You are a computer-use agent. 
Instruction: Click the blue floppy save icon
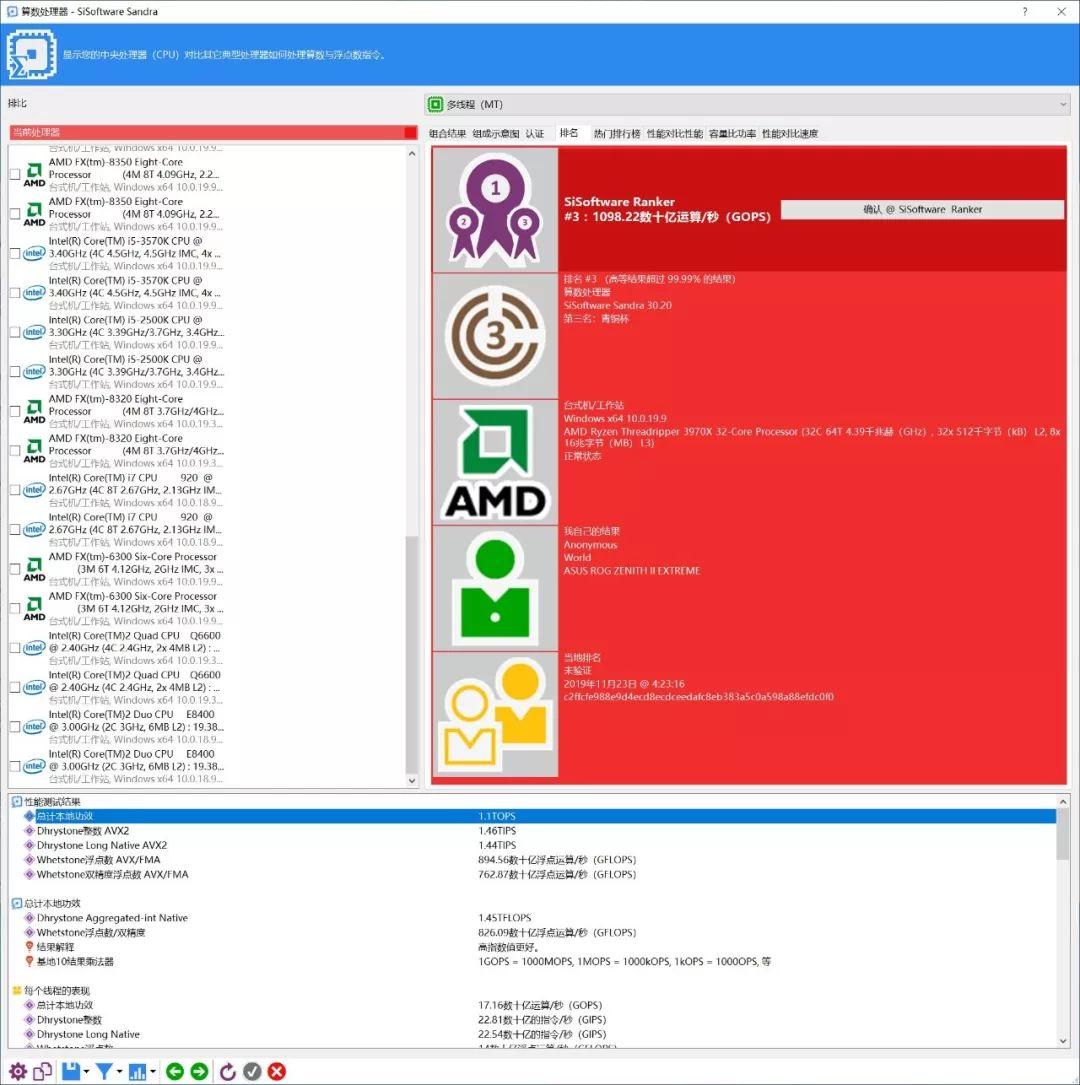pyautogui.click(x=71, y=1071)
